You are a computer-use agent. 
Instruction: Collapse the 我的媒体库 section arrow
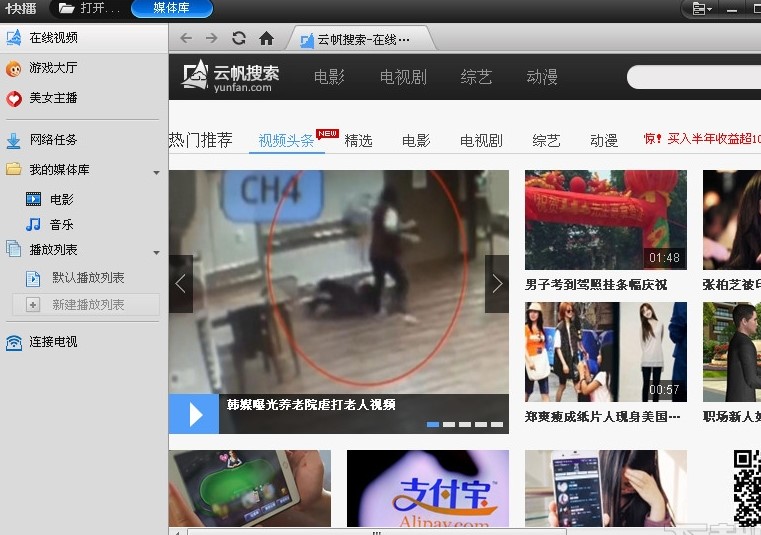tap(156, 173)
